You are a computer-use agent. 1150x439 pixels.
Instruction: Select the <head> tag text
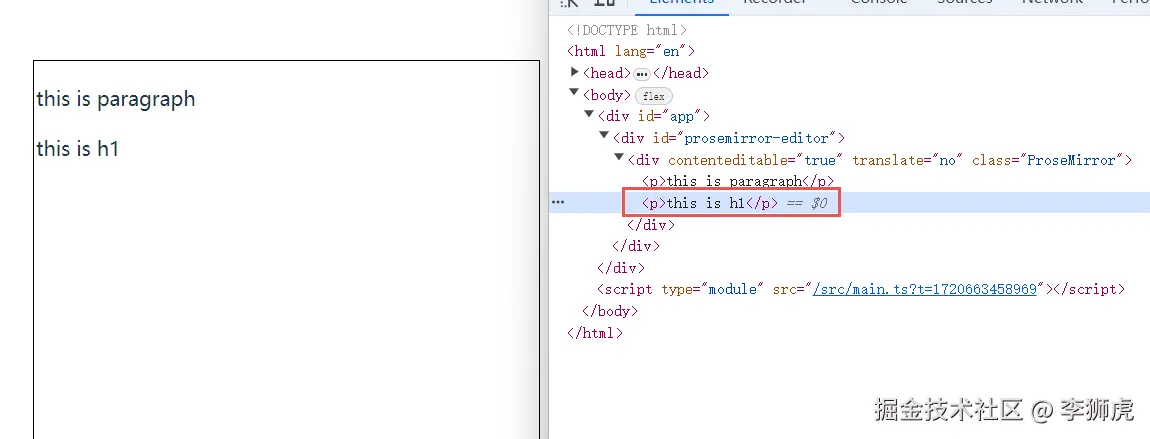click(607, 73)
